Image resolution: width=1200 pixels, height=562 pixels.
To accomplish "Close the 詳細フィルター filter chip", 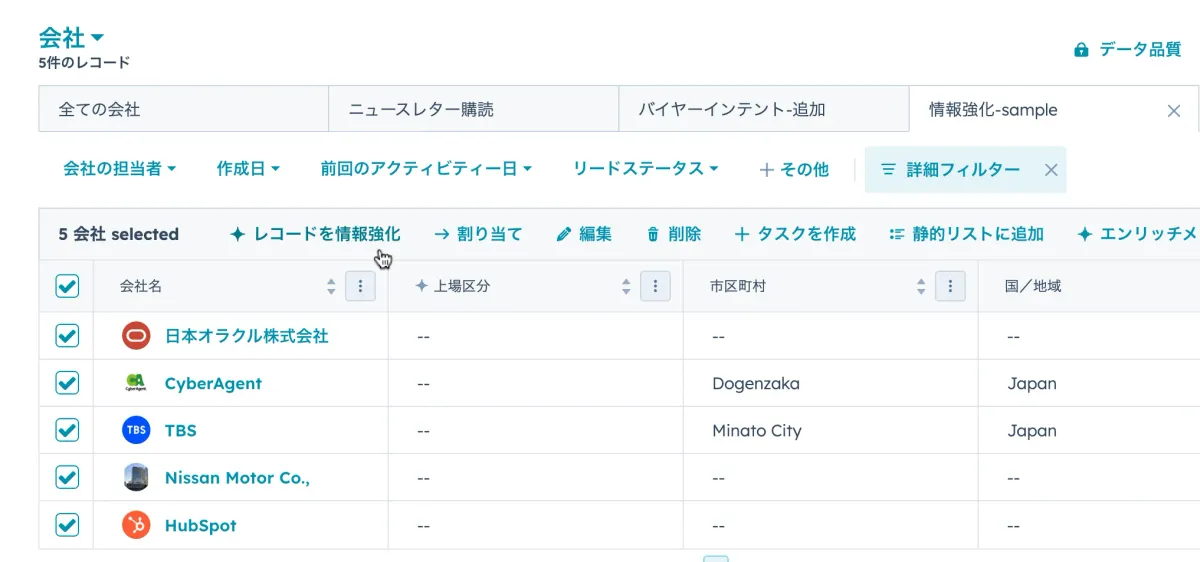I will pyautogui.click(x=1051, y=170).
